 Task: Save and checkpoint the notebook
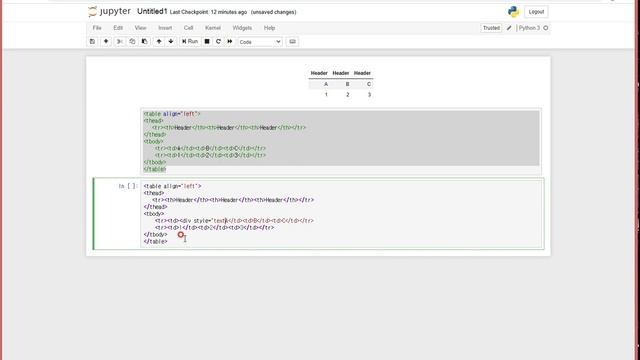click(x=92, y=42)
